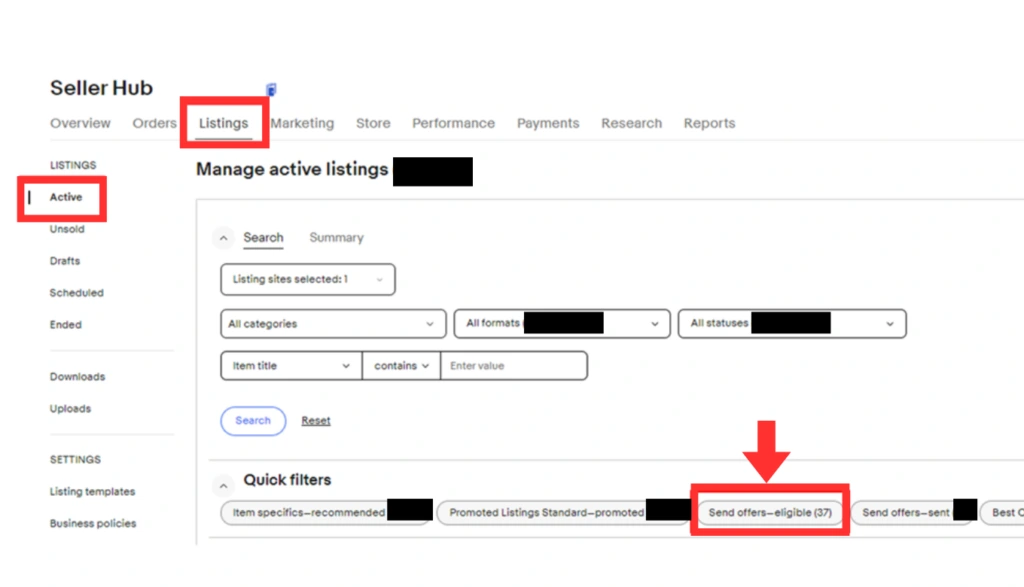Switch to the Summary sub-tab
Image resolution: width=1024 pixels, height=587 pixels.
336,238
